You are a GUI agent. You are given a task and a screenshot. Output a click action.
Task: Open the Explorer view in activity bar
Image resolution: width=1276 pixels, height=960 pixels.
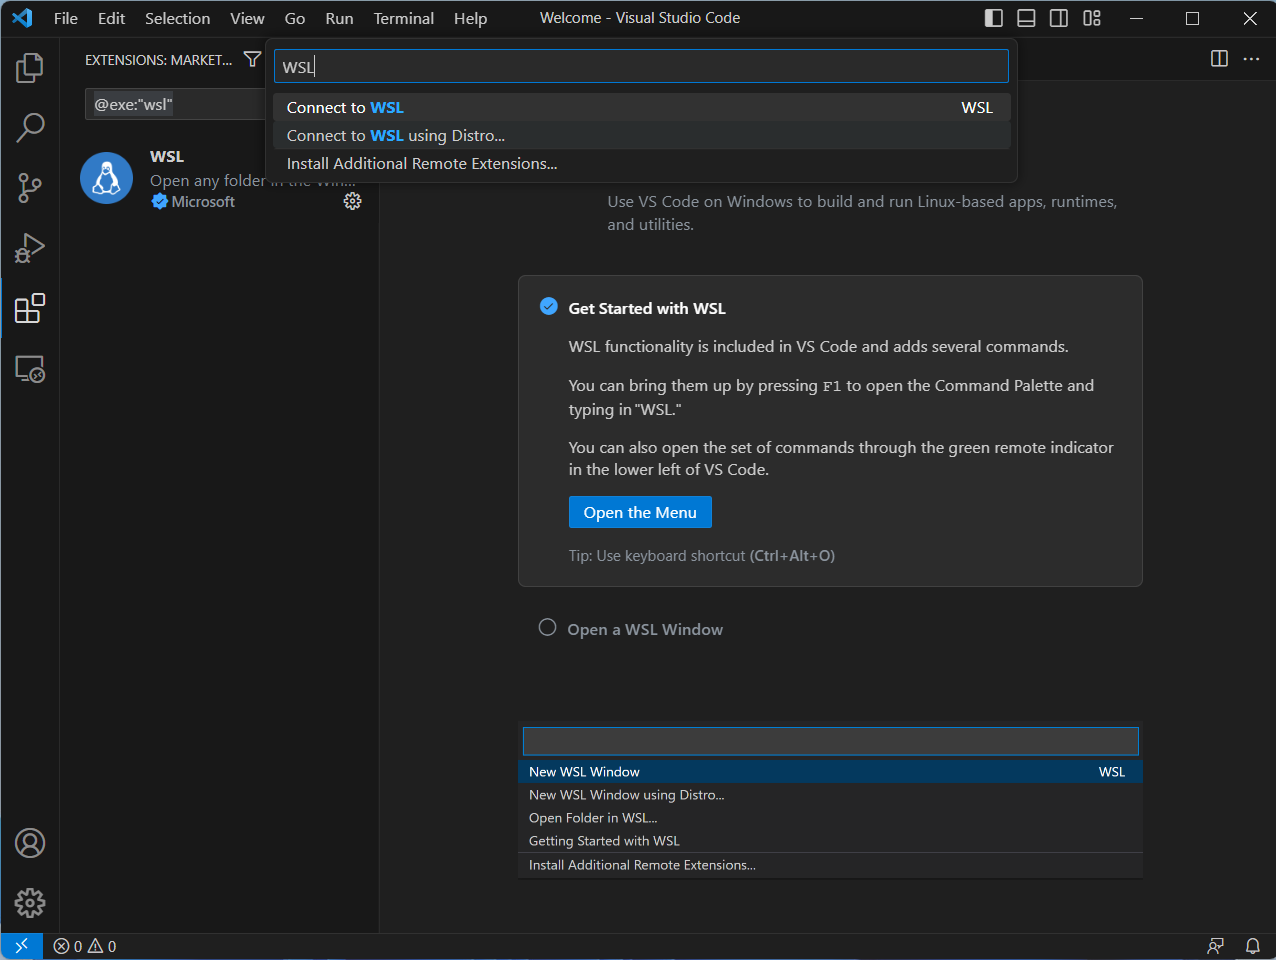[30, 68]
